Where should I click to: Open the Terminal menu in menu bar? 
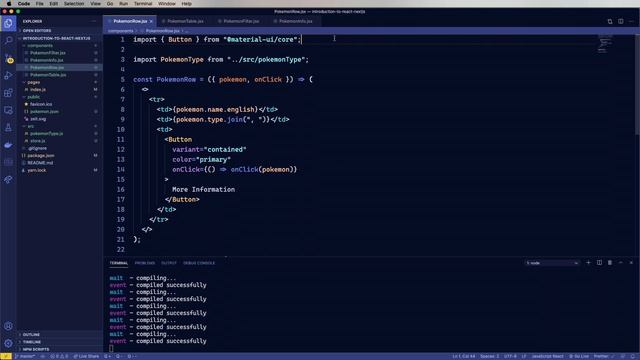pos(143,4)
